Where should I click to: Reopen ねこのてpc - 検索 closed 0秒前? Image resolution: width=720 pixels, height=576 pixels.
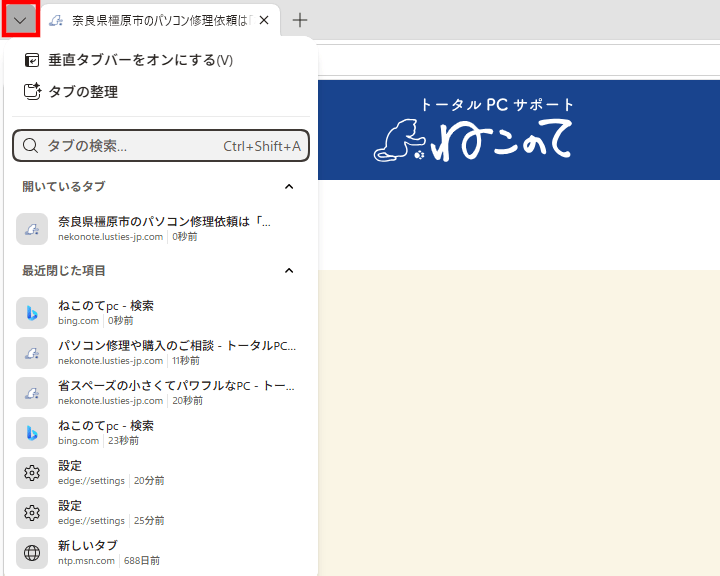click(161, 313)
